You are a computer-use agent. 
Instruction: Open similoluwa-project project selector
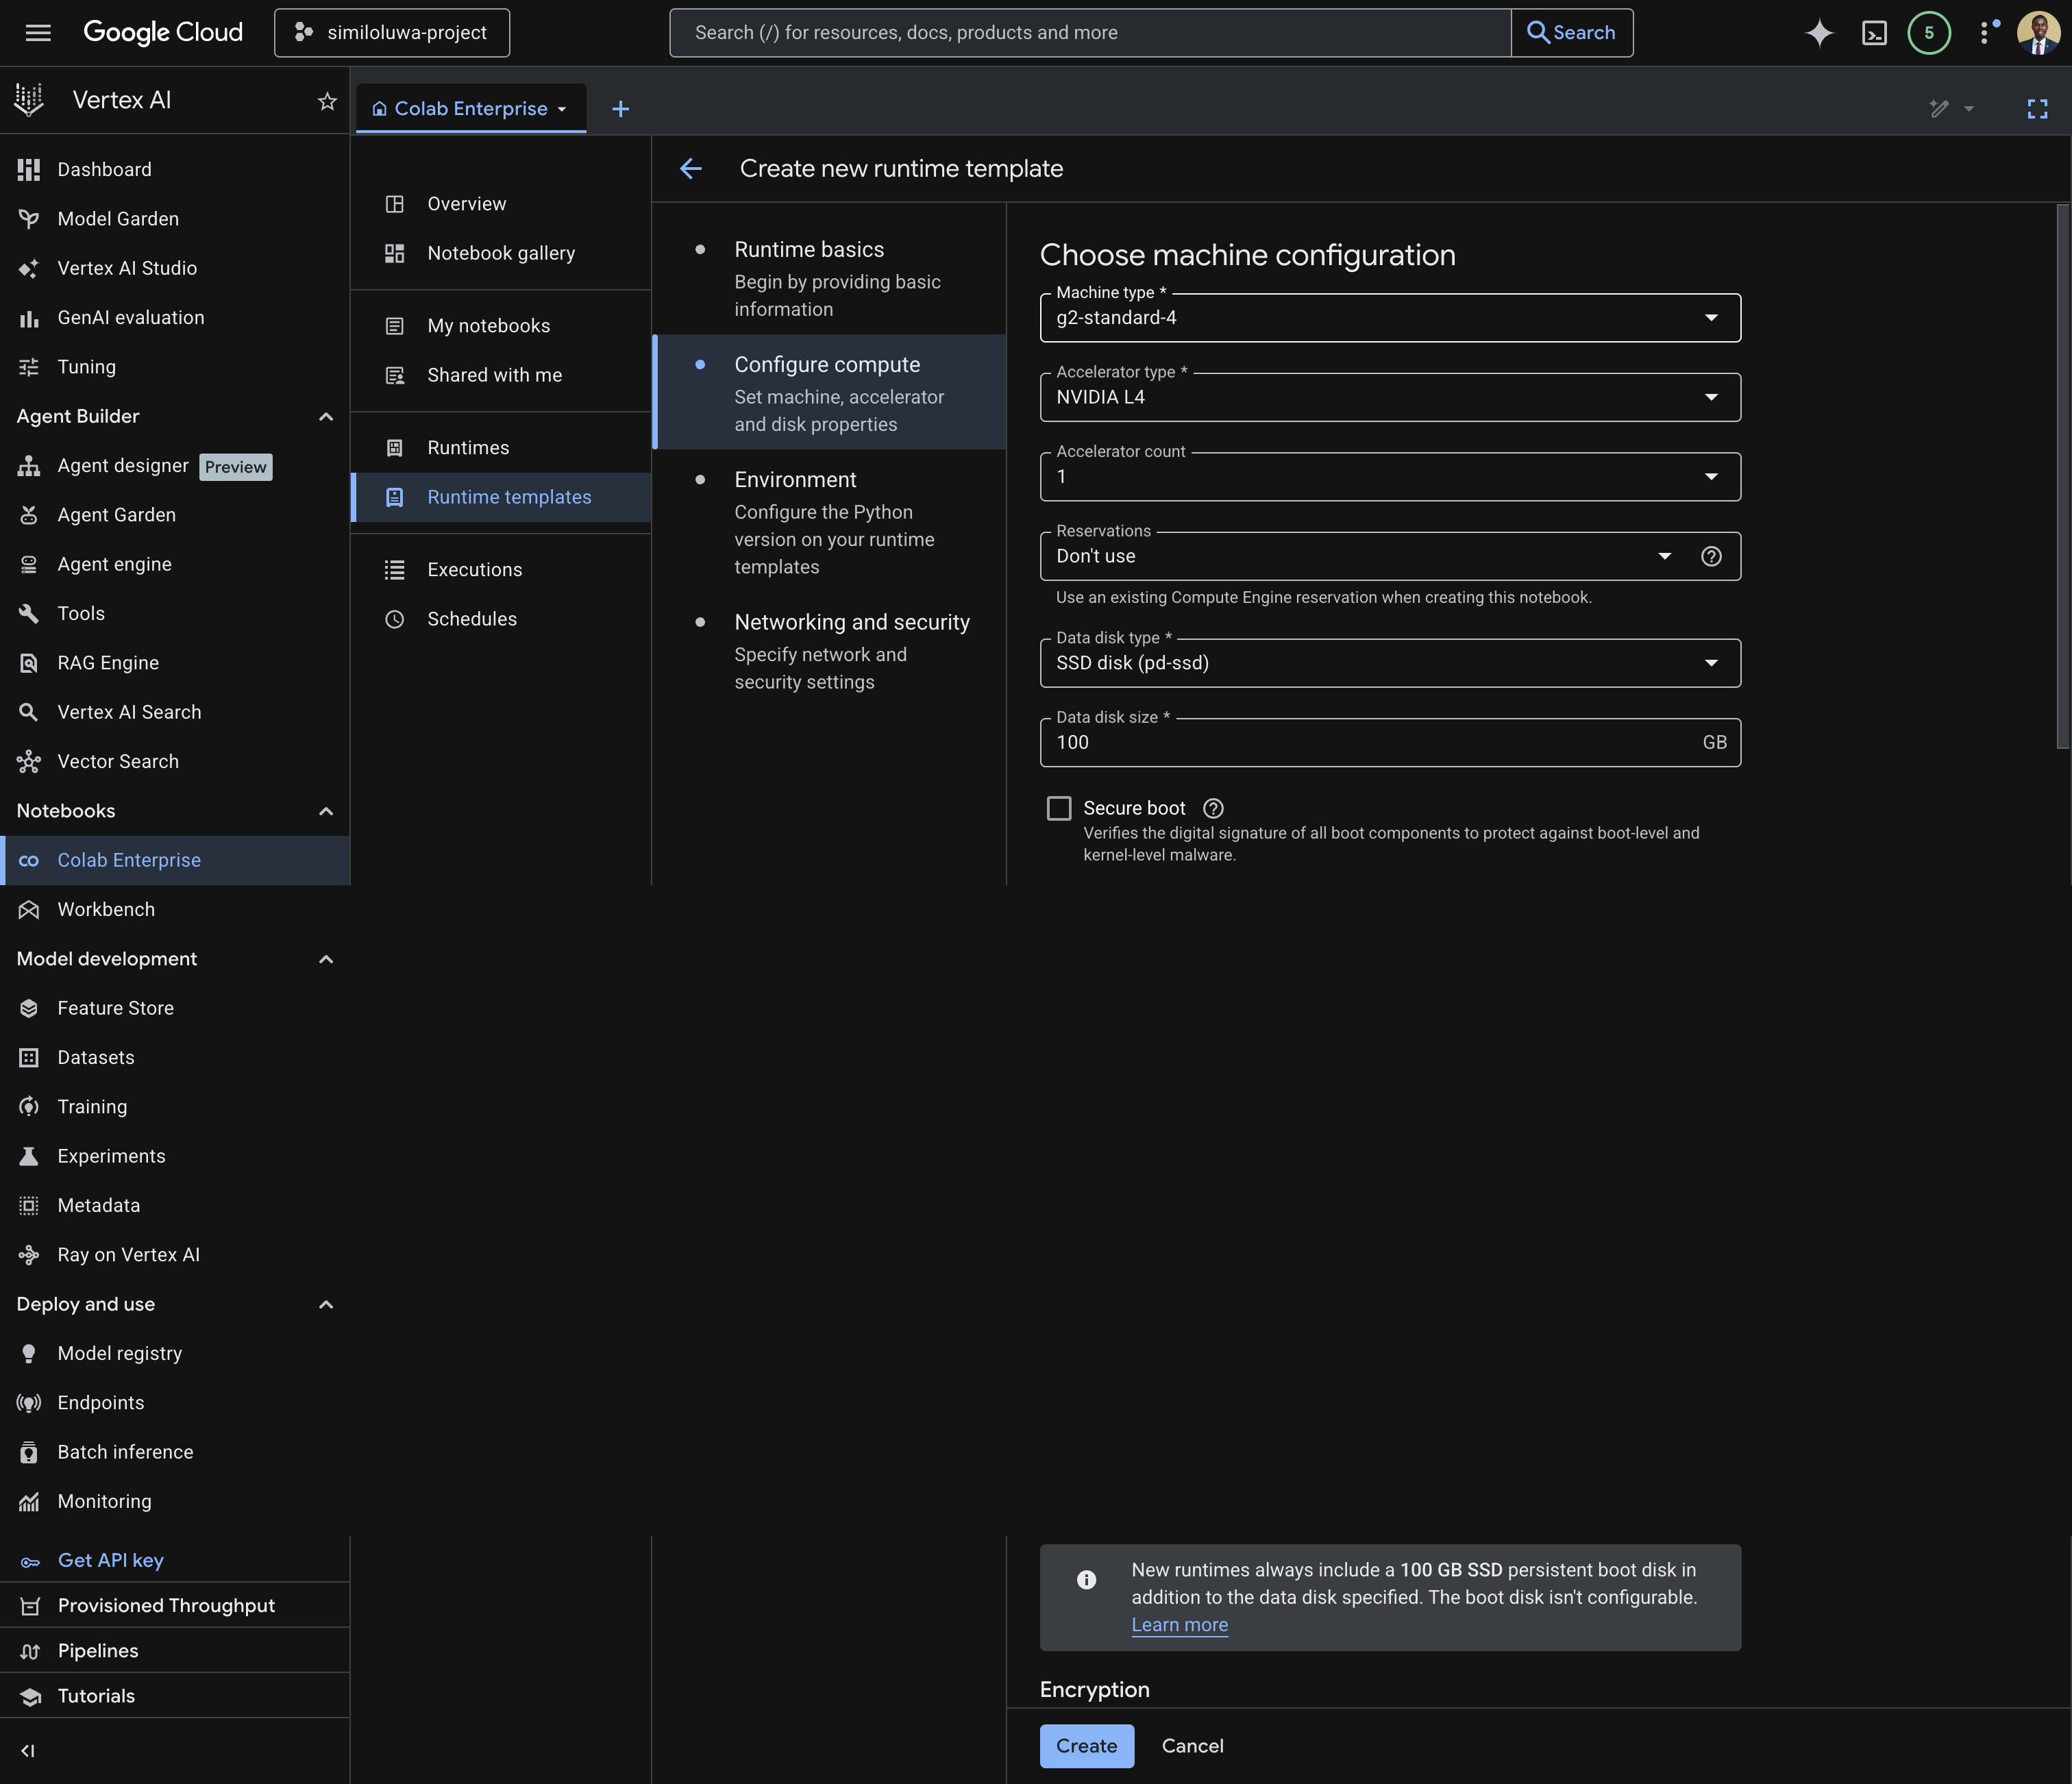click(x=392, y=33)
